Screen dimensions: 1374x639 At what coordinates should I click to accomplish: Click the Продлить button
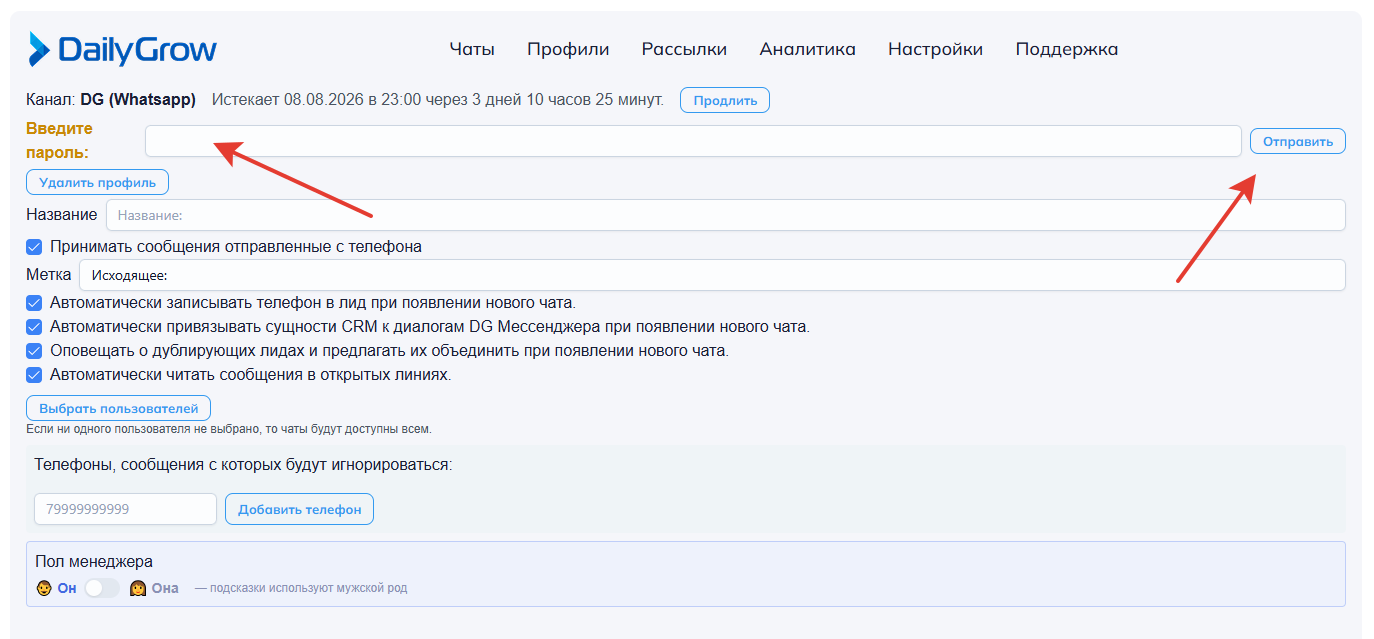pyautogui.click(x=725, y=100)
